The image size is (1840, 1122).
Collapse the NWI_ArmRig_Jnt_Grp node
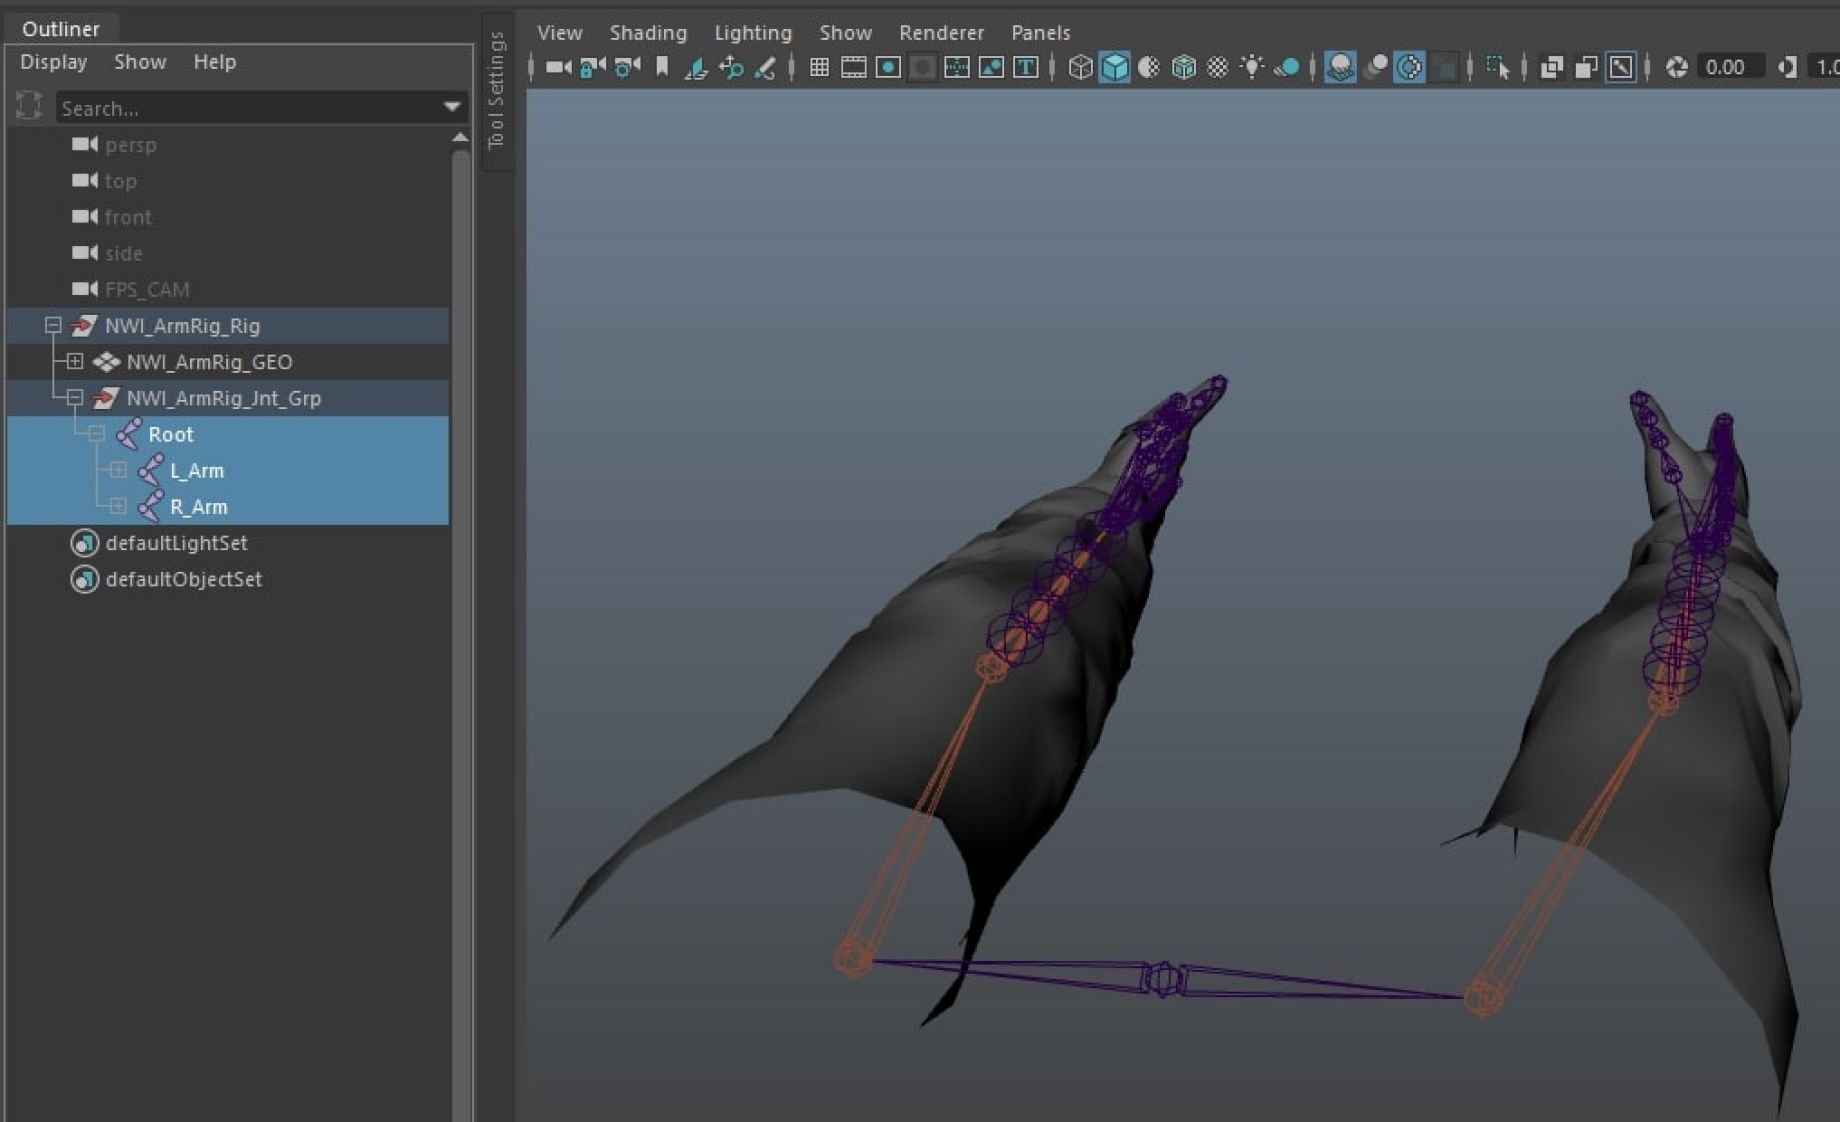pos(75,397)
